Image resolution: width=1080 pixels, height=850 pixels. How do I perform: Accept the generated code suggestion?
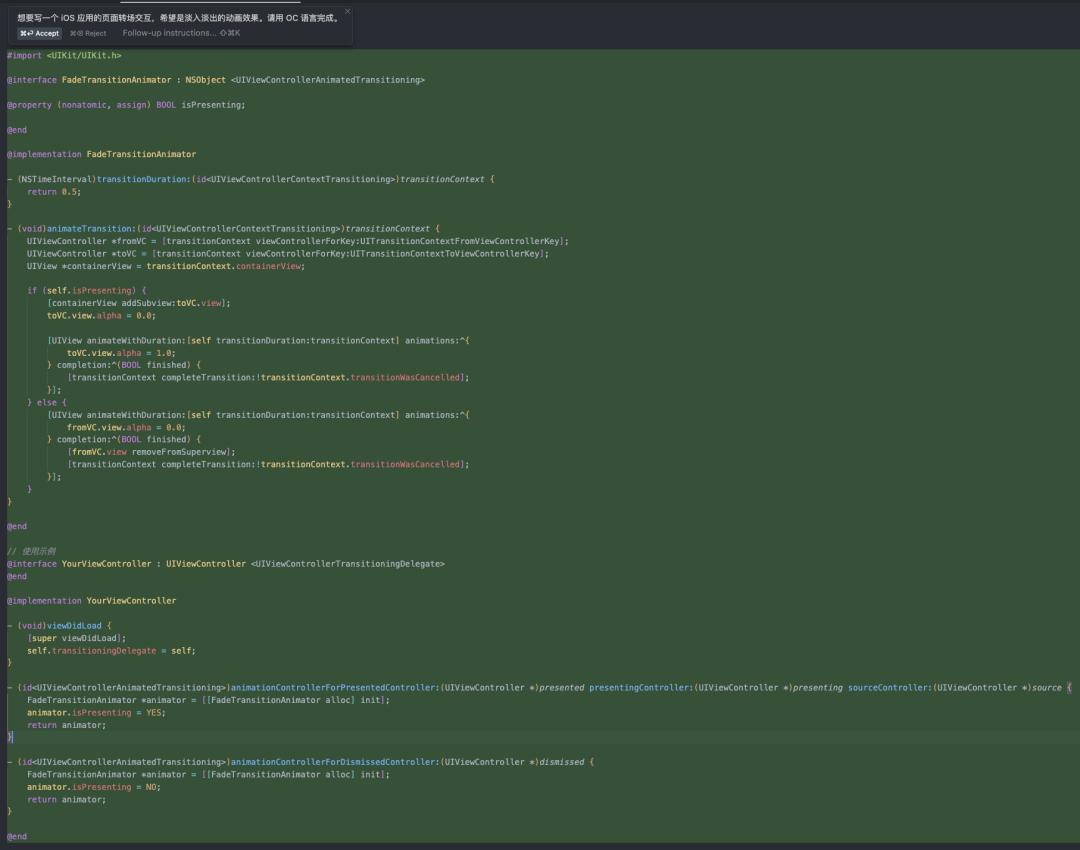point(40,33)
